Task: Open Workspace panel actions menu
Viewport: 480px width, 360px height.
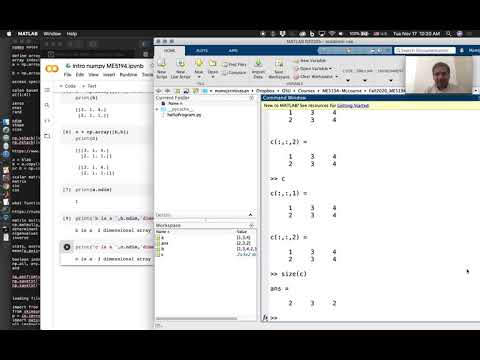Action: click(x=252, y=225)
